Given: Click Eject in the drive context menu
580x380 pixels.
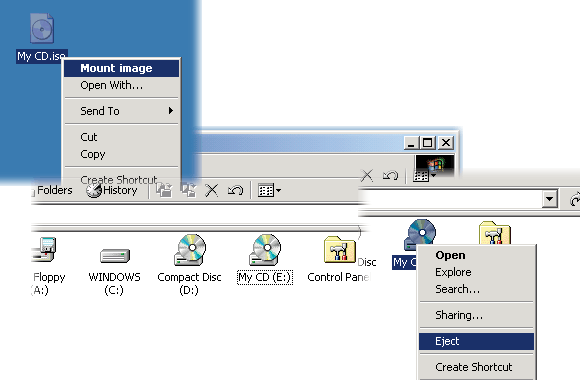Looking at the screenshot, I should 476,341.
